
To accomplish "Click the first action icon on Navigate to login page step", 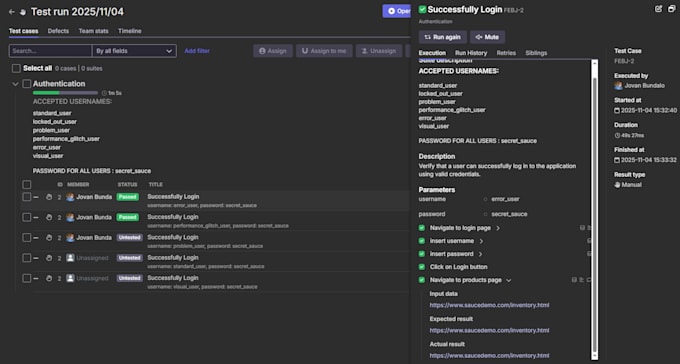I will pyautogui.click(x=582, y=228).
